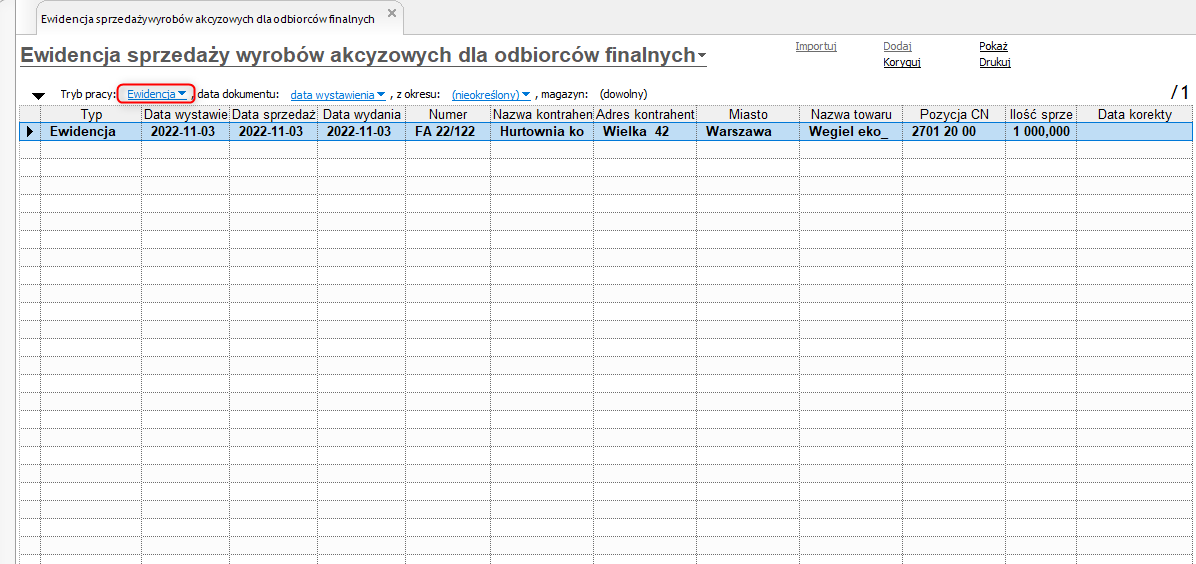The image size is (1196, 564).
Task: Click the 2701 20 00 CN code cell
Action: (x=953, y=131)
